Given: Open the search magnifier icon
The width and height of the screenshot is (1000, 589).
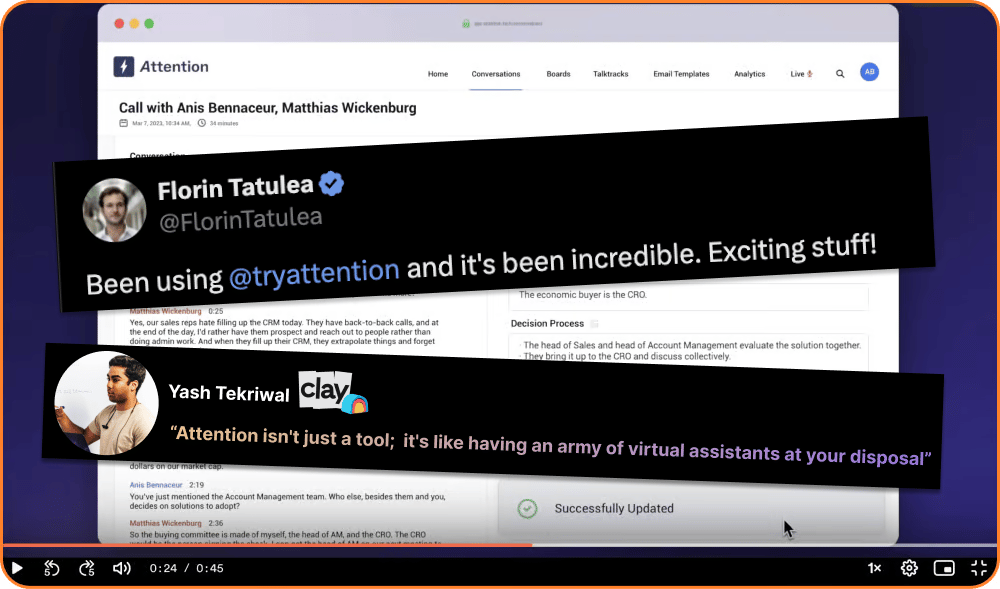Looking at the screenshot, I should [840, 74].
